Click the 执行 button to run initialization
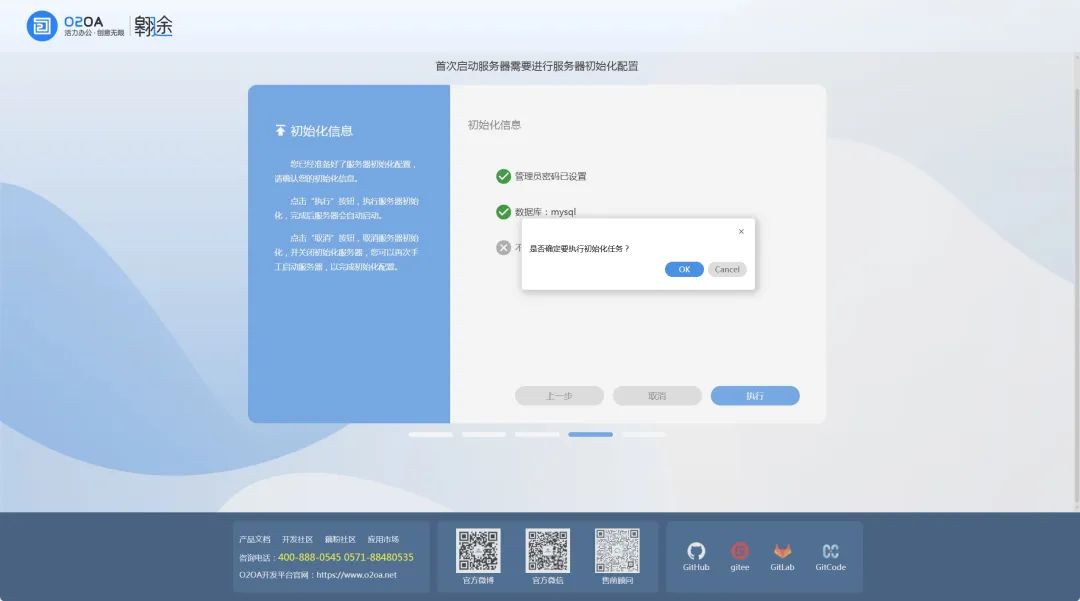Viewport: 1080px width, 601px height. (755, 395)
